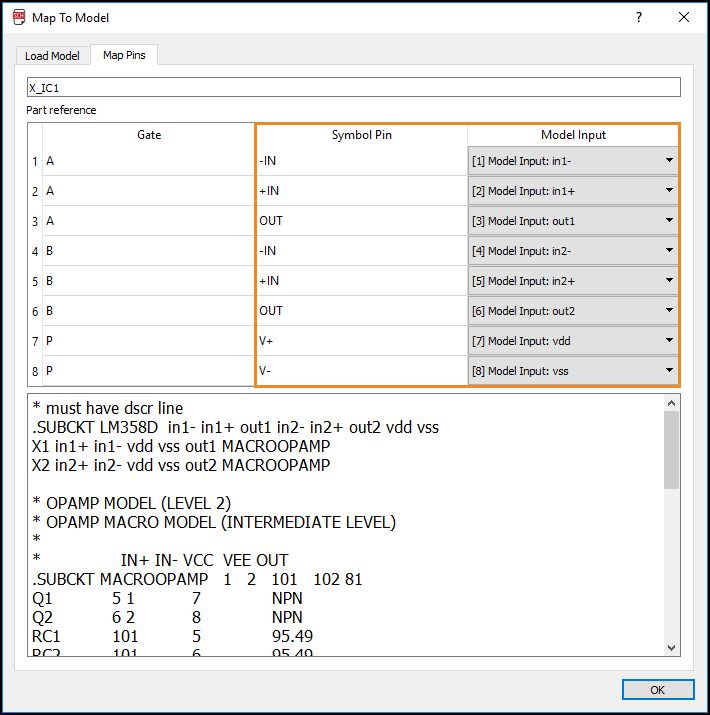Click the X_IC1 part reference field
Image resolution: width=710 pixels, height=715 pixels.
pos(353,87)
